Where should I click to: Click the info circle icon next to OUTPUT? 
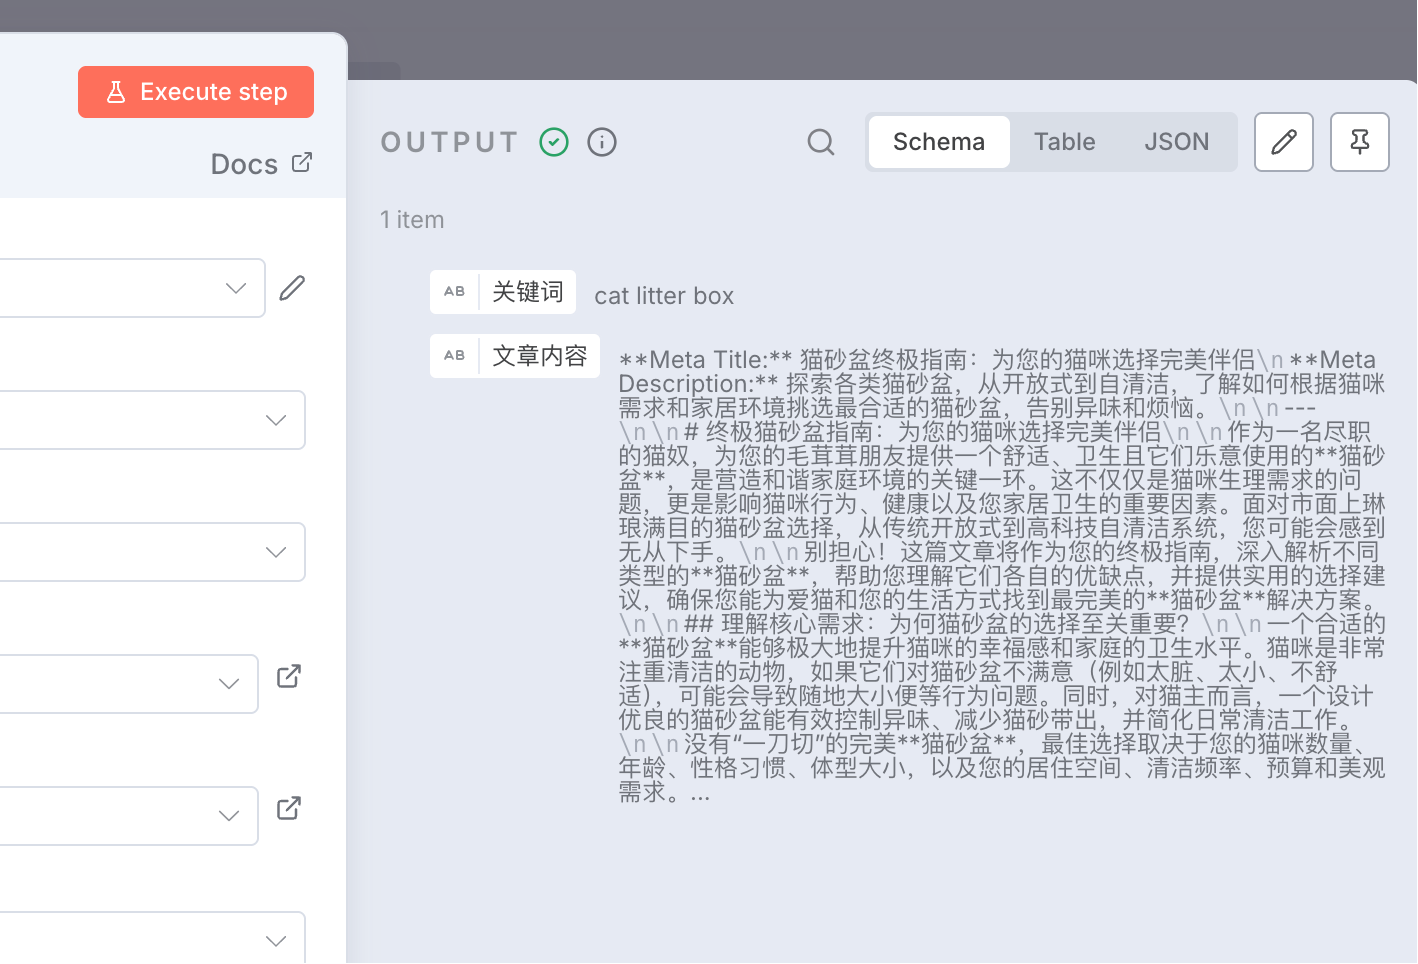point(602,142)
